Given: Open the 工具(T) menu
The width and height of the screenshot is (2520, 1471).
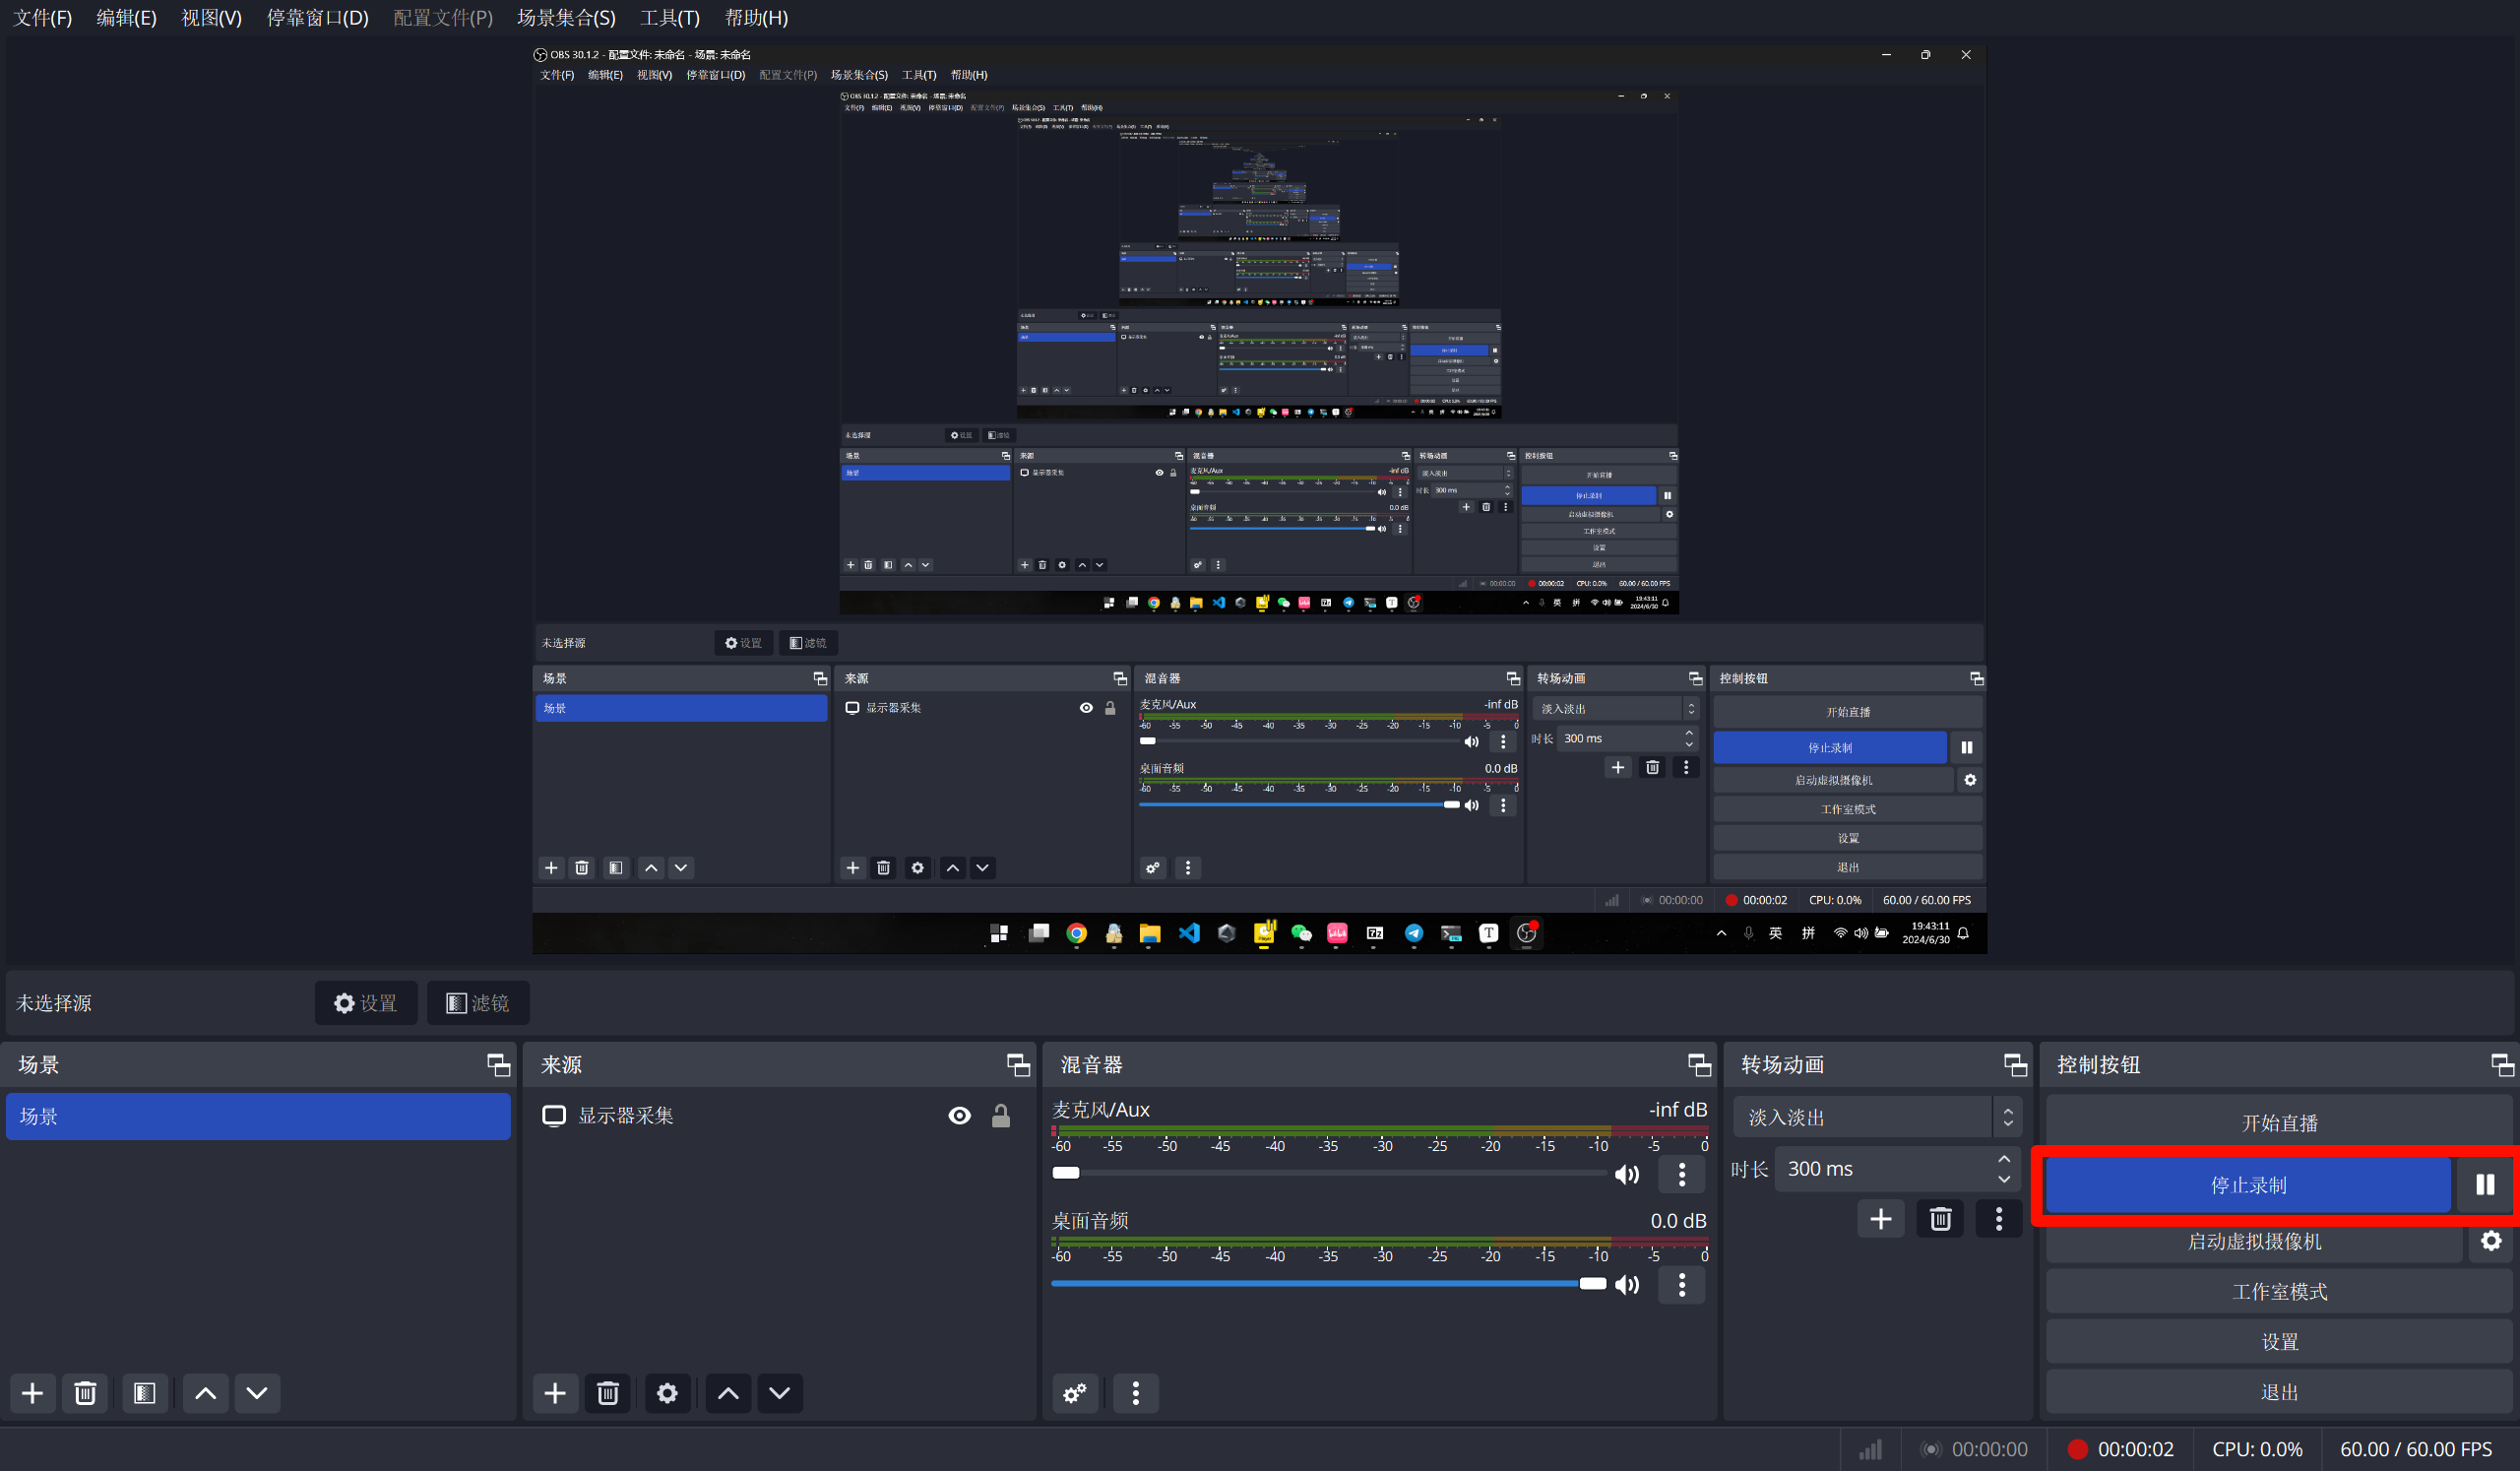Looking at the screenshot, I should [x=669, y=18].
